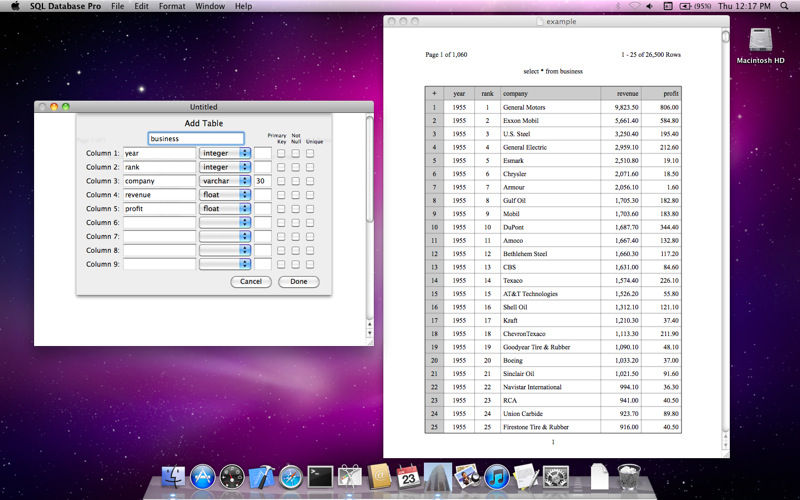Click Done in Add Table dialog
Image resolution: width=800 pixels, height=500 pixels.
(299, 282)
